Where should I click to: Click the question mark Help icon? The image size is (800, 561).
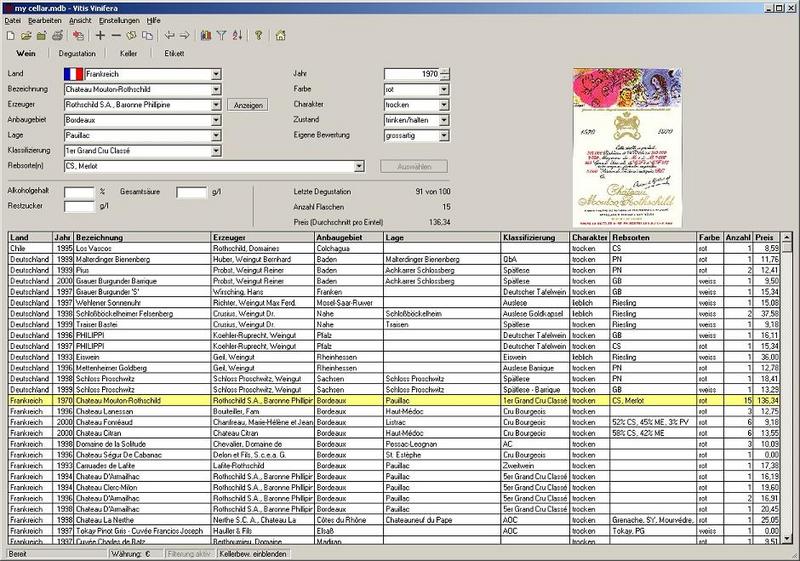pos(259,36)
